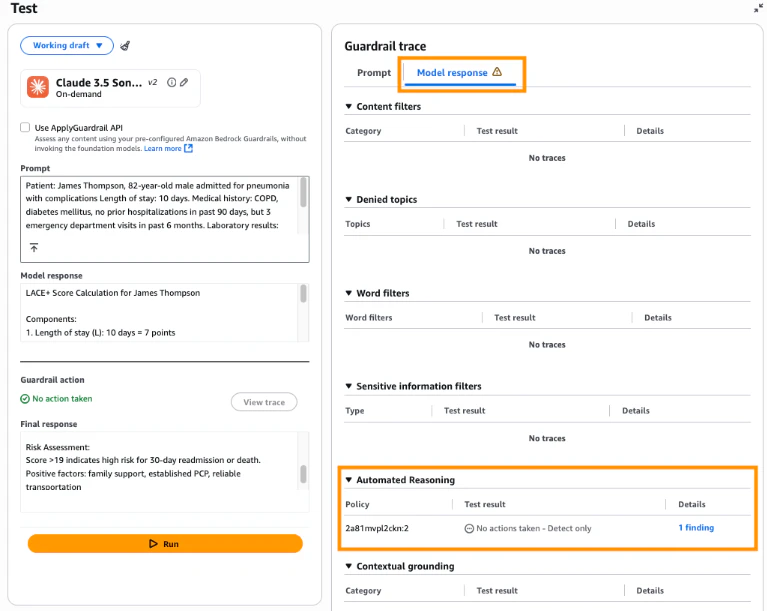The width and height of the screenshot is (767, 611).
Task: Click the 'Length of stay (L): 10 days' line
Action: coord(100,333)
